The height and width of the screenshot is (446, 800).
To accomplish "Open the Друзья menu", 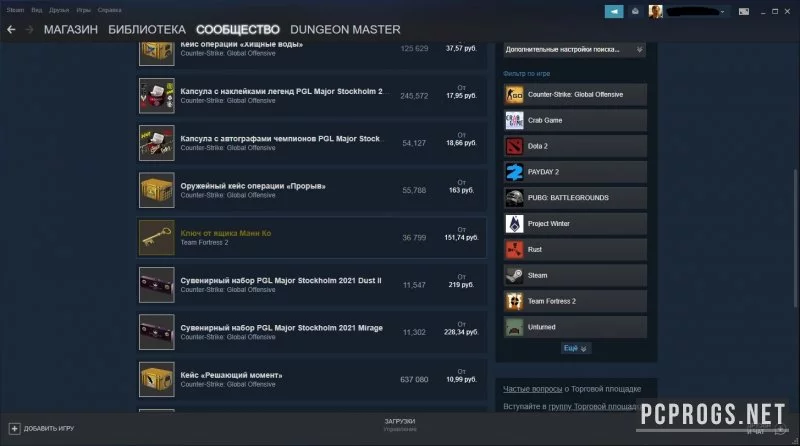I will click(x=59, y=10).
